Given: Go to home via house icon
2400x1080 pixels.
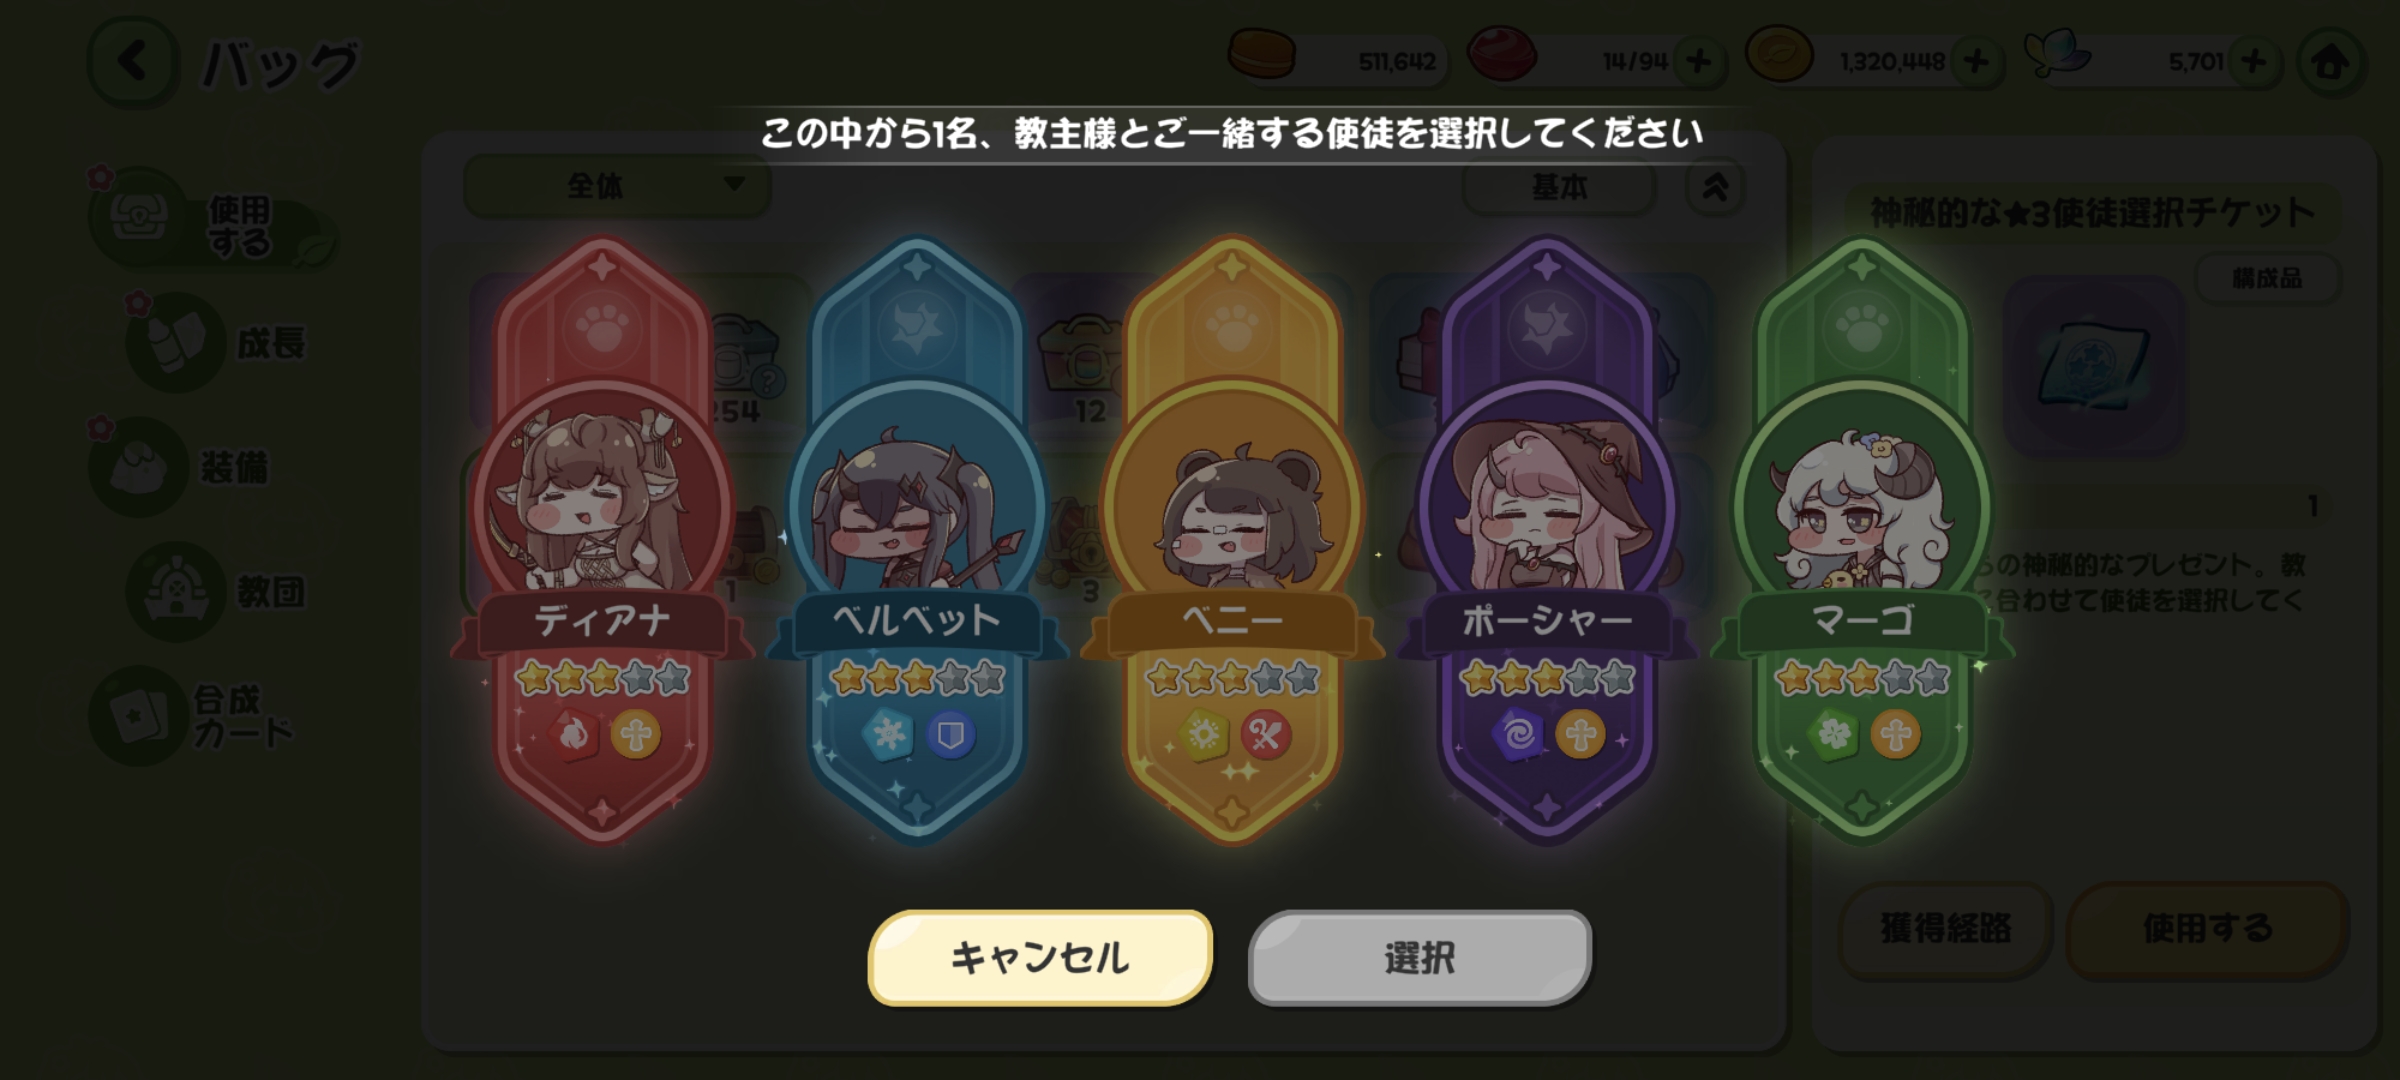Looking at the screenshot, I should point(2331,62).
